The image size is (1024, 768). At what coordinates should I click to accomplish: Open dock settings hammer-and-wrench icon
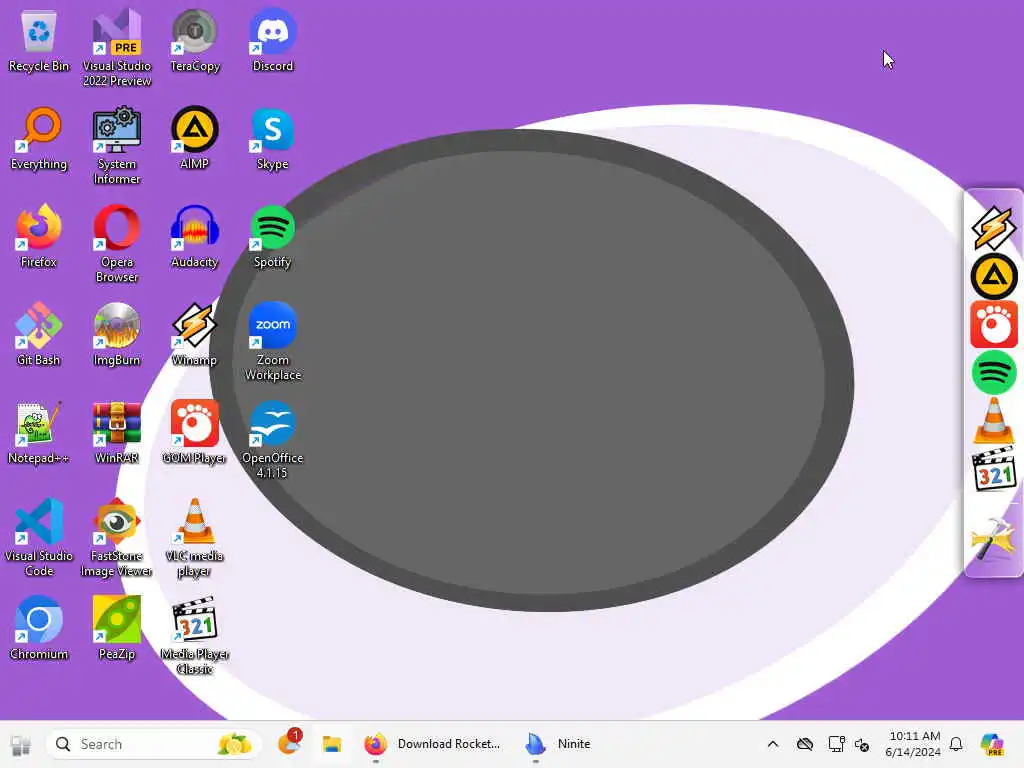tap(993, 539)
